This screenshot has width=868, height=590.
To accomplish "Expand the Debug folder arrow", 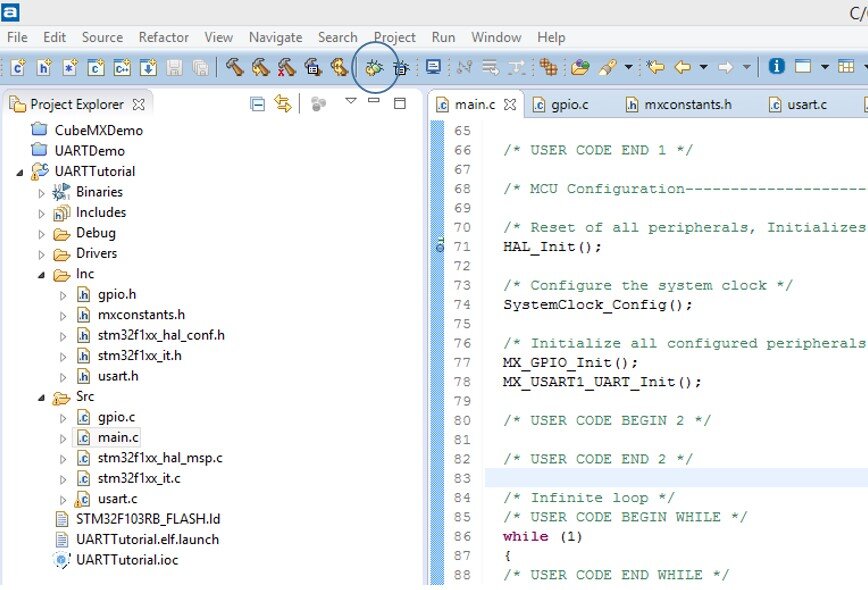I will tap(42, 234).
